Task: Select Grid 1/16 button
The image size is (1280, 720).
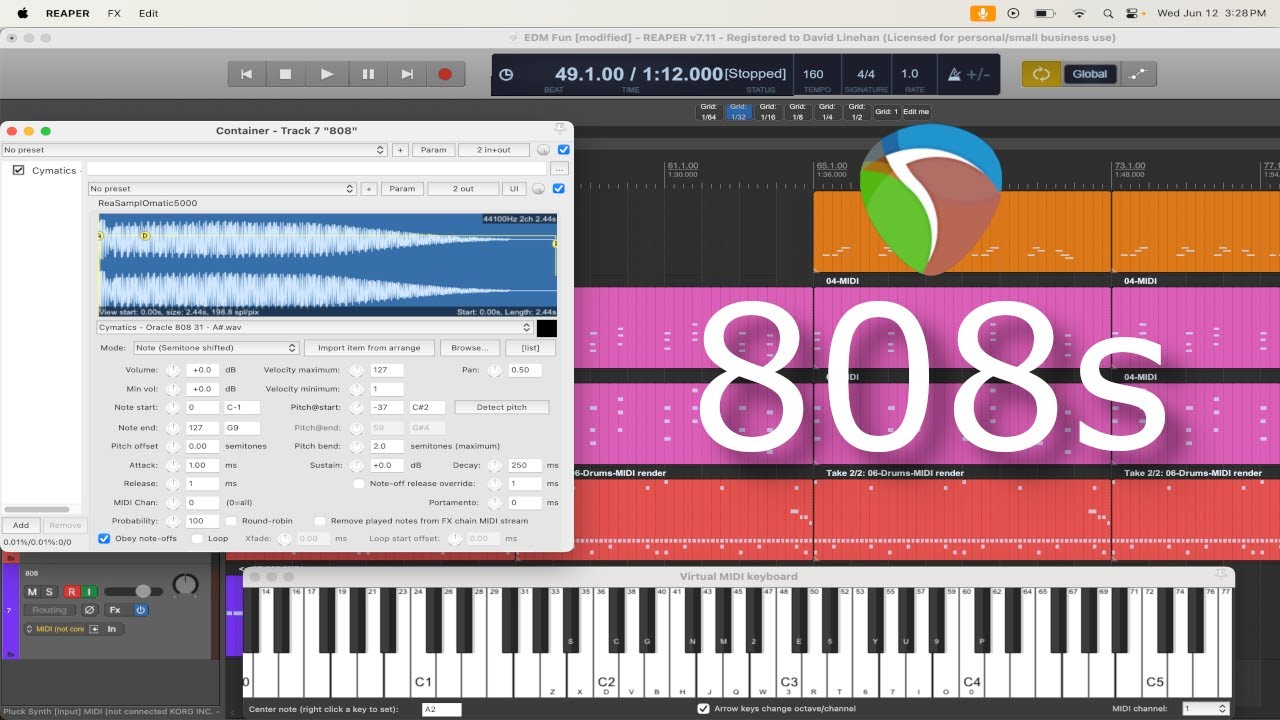Action: (x=768, y=111)
